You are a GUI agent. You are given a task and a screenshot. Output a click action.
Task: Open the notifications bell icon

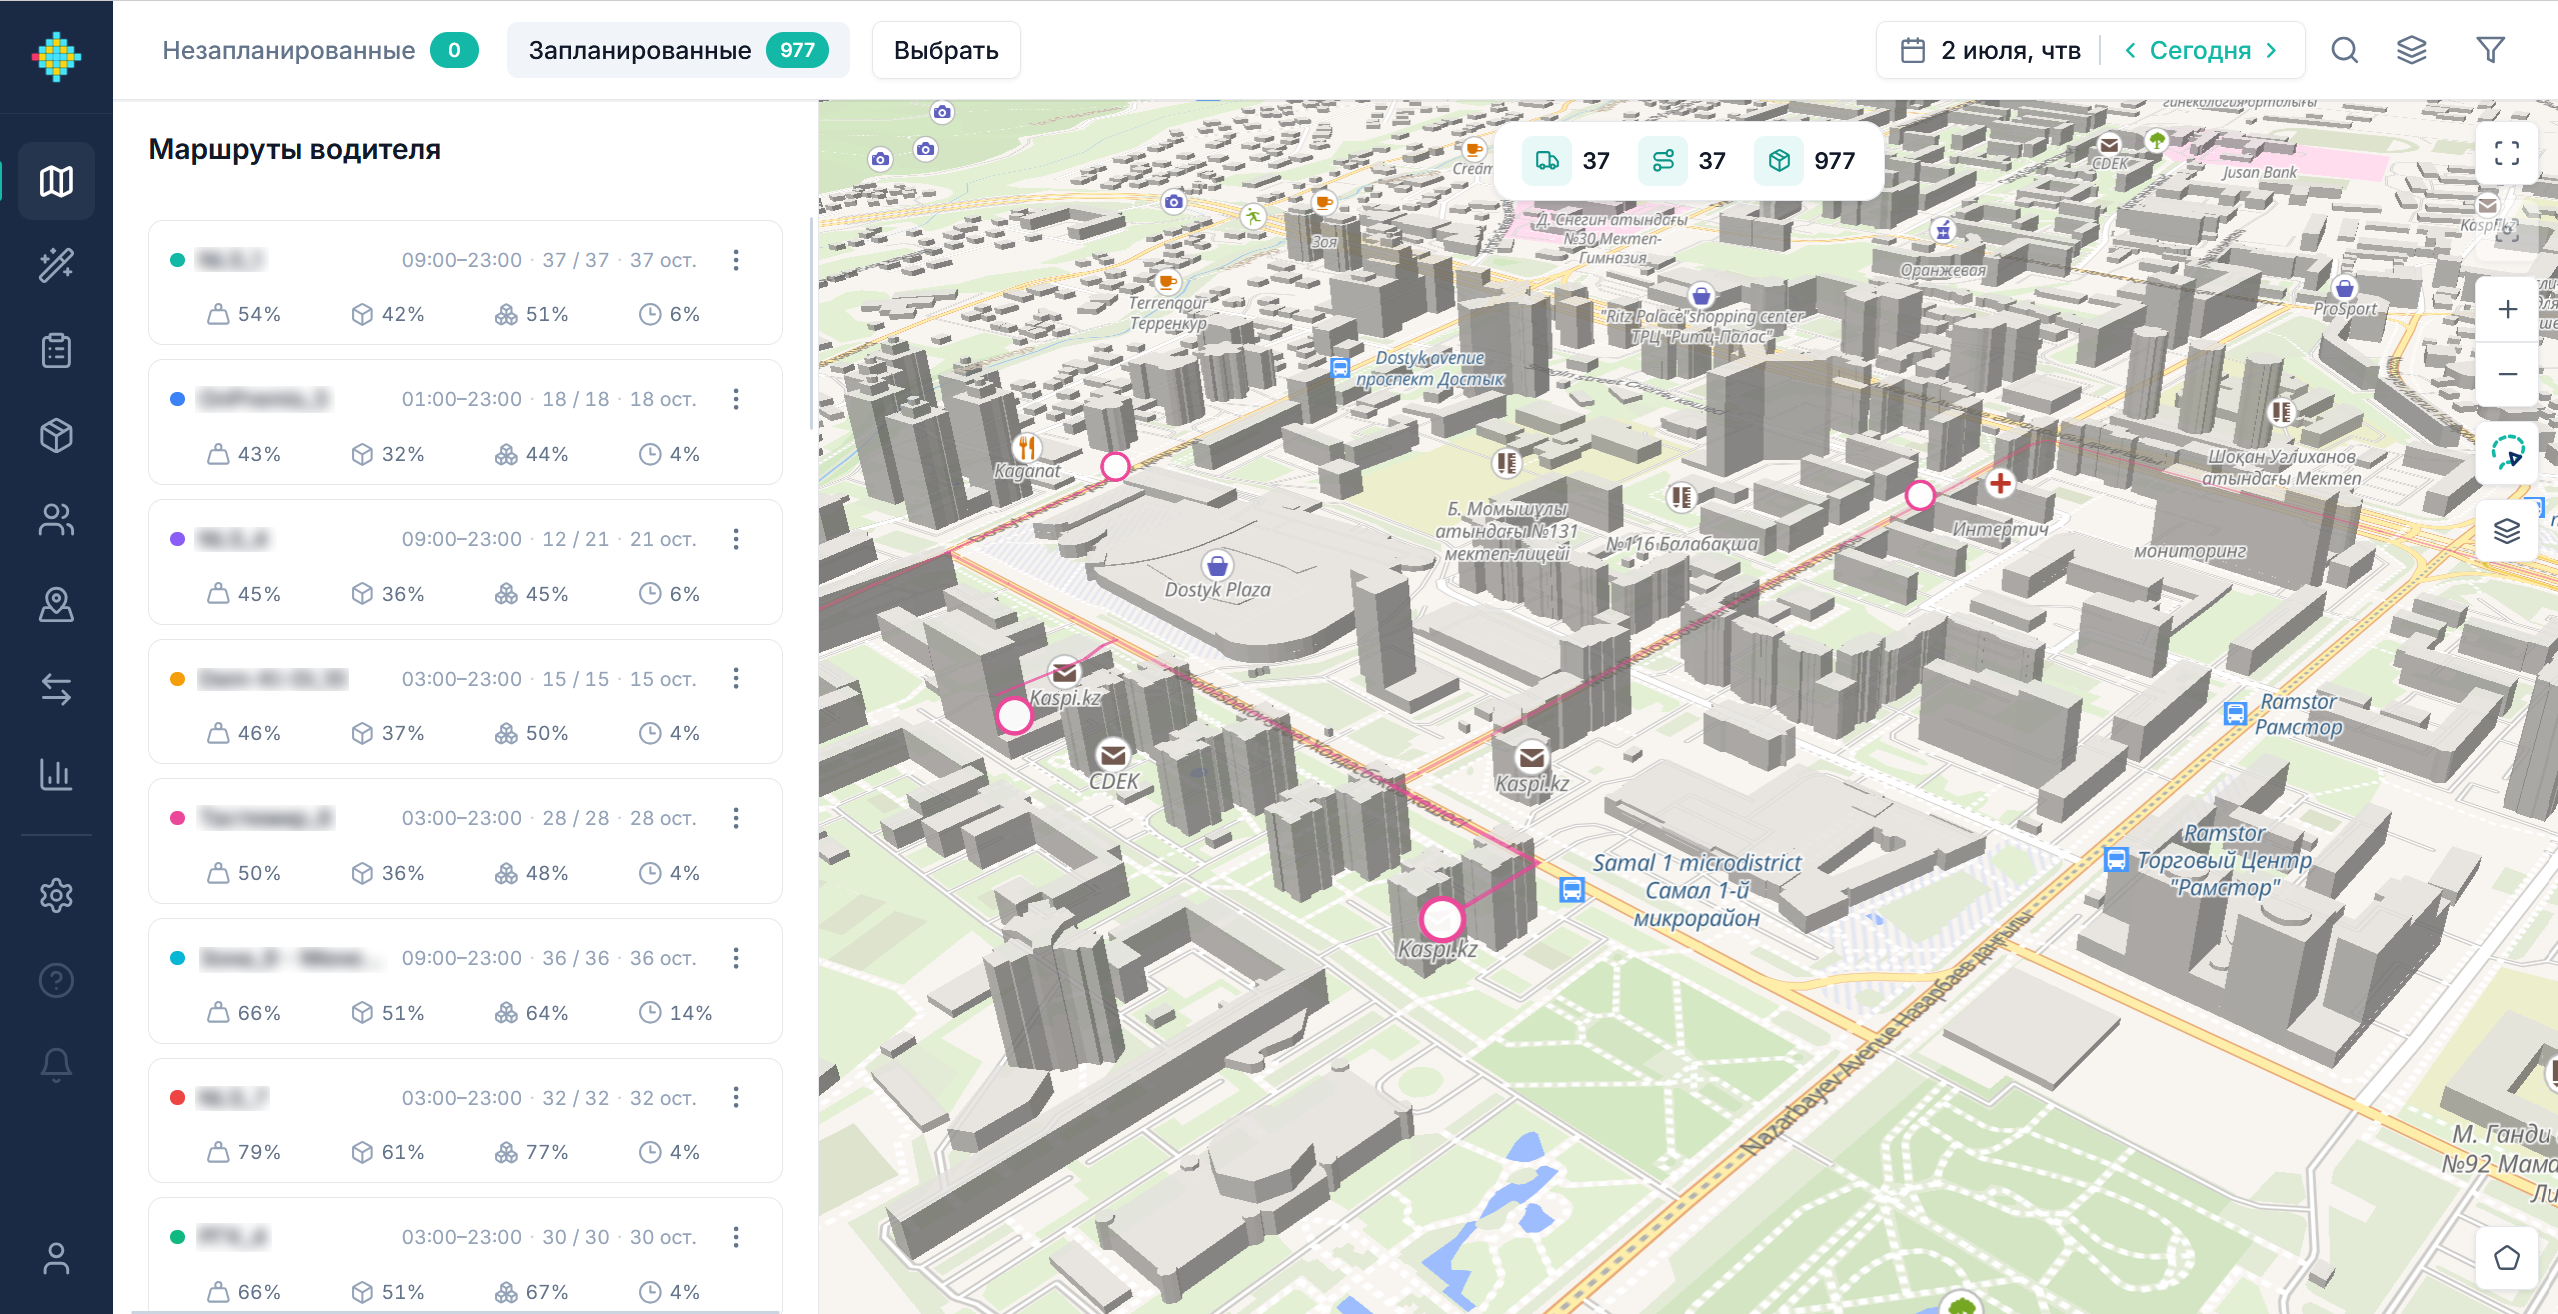[56, 1065]
